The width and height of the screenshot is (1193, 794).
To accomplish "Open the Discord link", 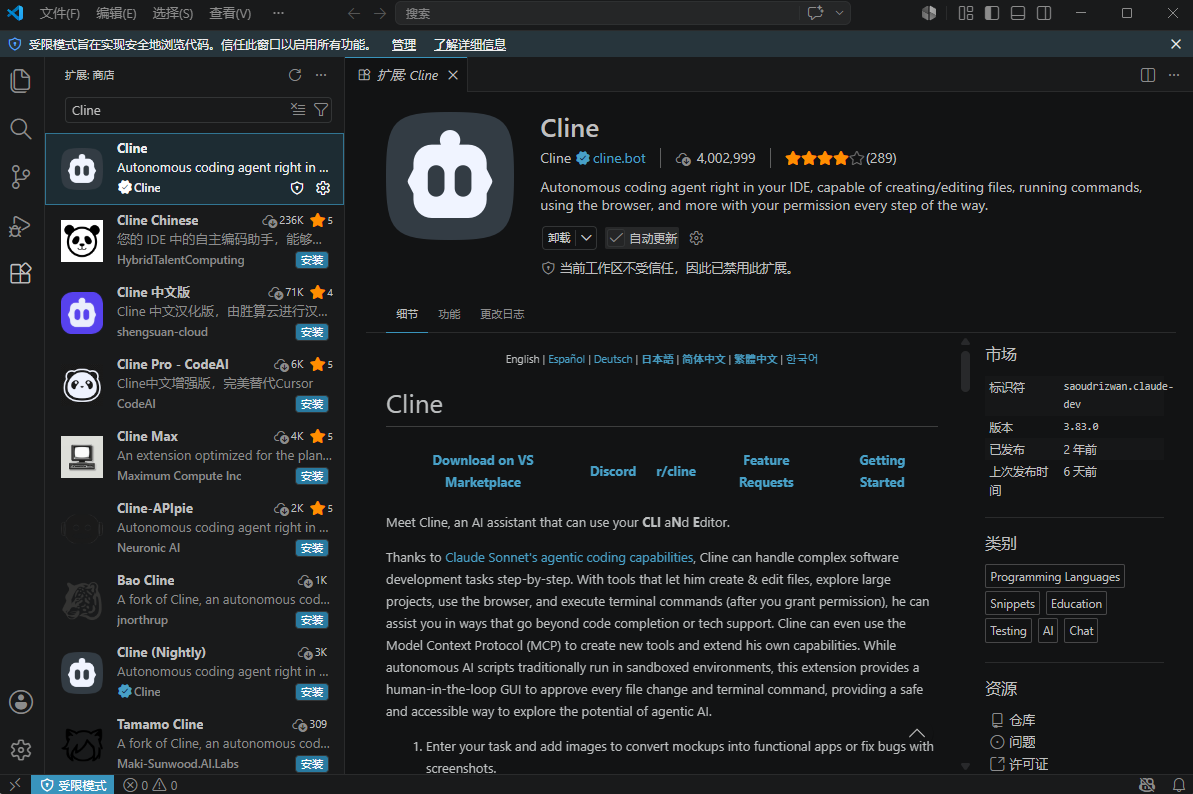I will click(612, 471).
